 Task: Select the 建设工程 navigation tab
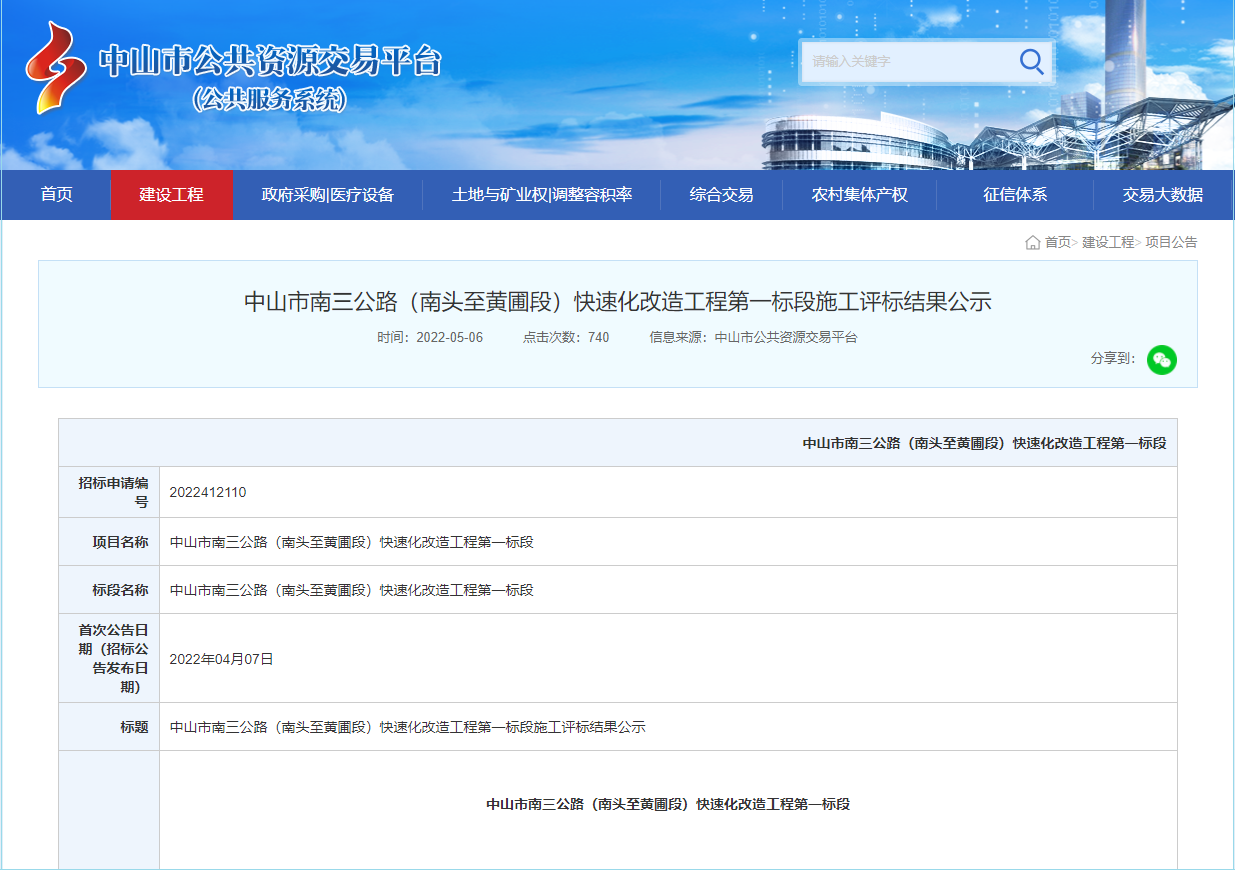click(x=171, y=195)
